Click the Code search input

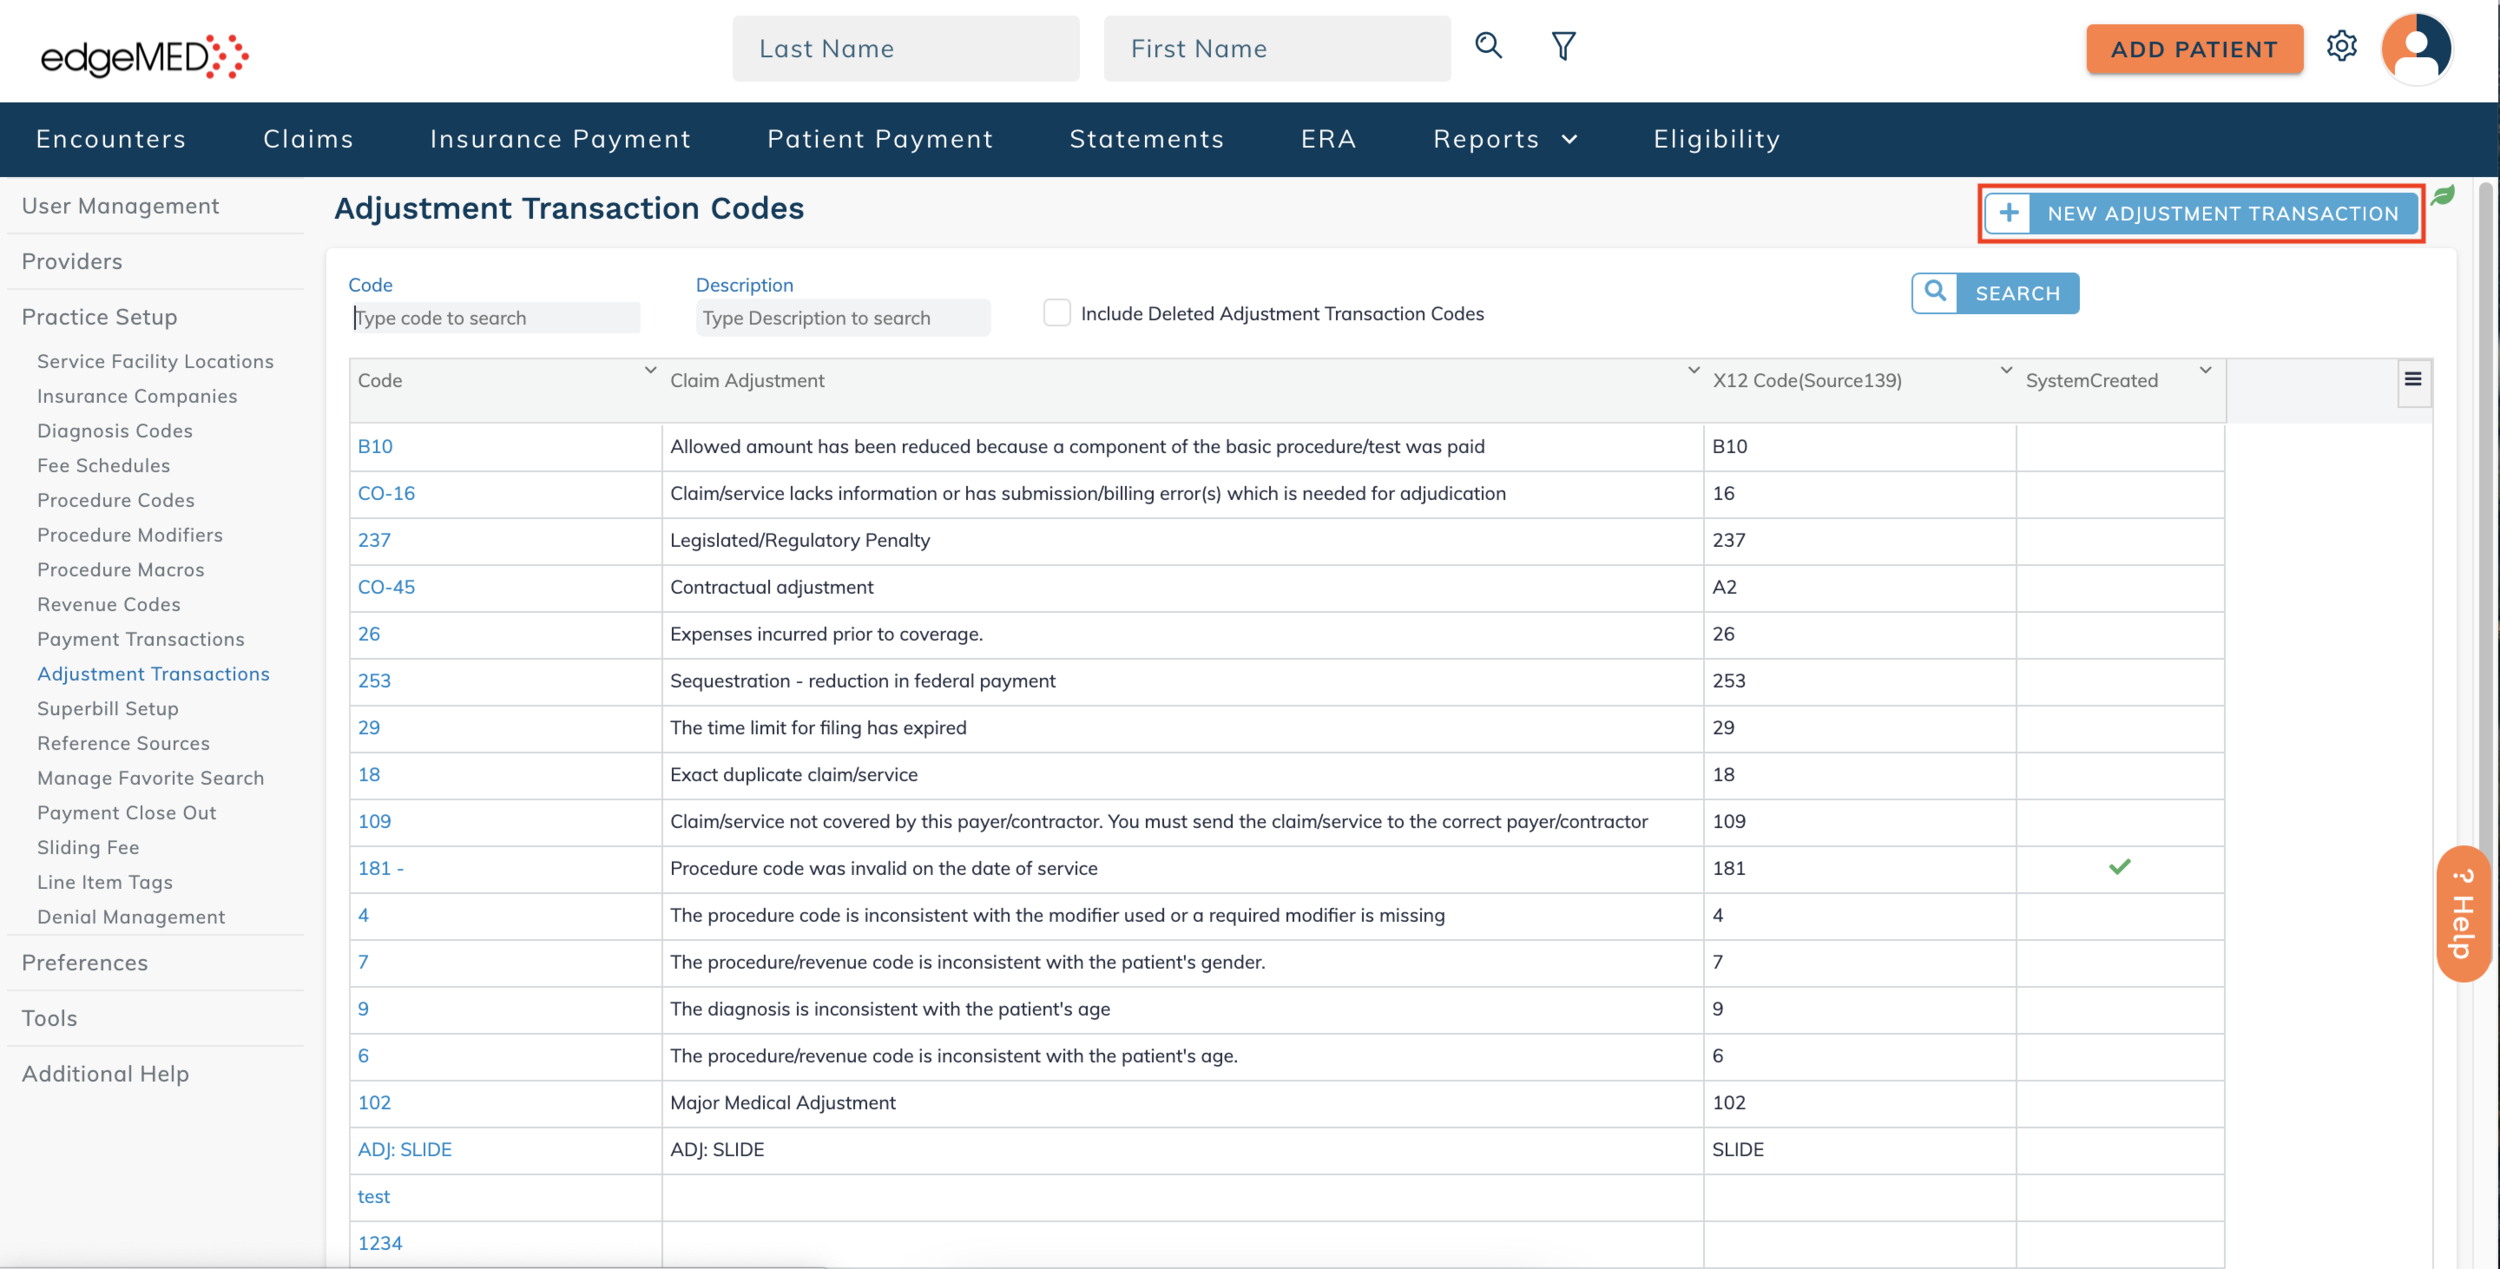tap(494, 318)
